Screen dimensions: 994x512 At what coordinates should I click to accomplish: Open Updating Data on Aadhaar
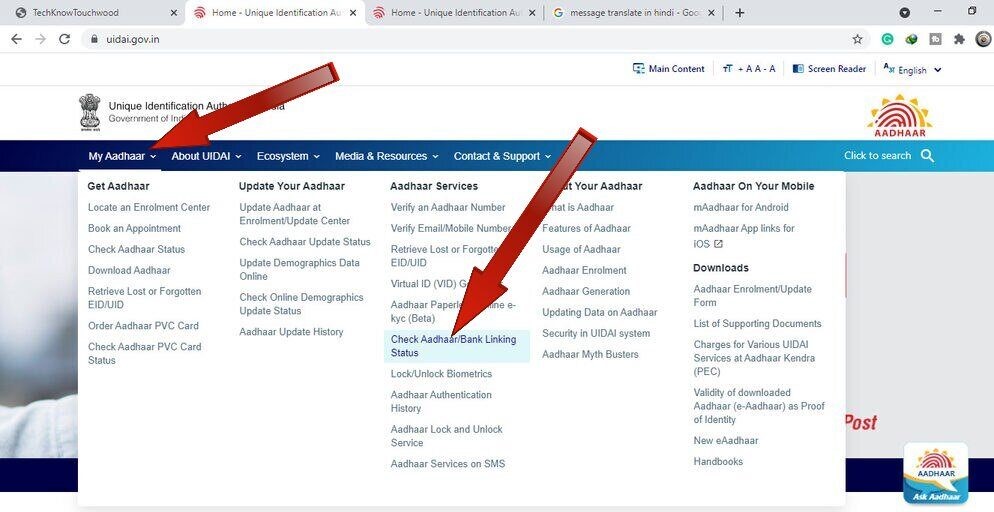(600, 312)
